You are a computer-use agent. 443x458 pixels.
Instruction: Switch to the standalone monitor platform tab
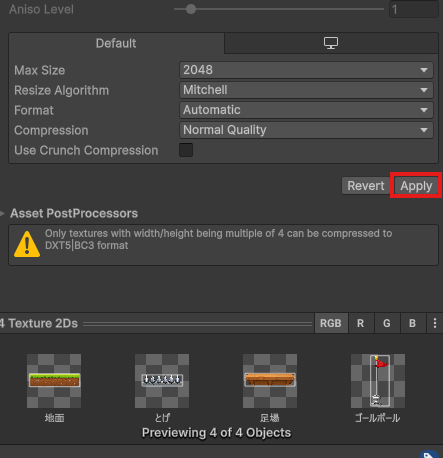pos(331,43)
